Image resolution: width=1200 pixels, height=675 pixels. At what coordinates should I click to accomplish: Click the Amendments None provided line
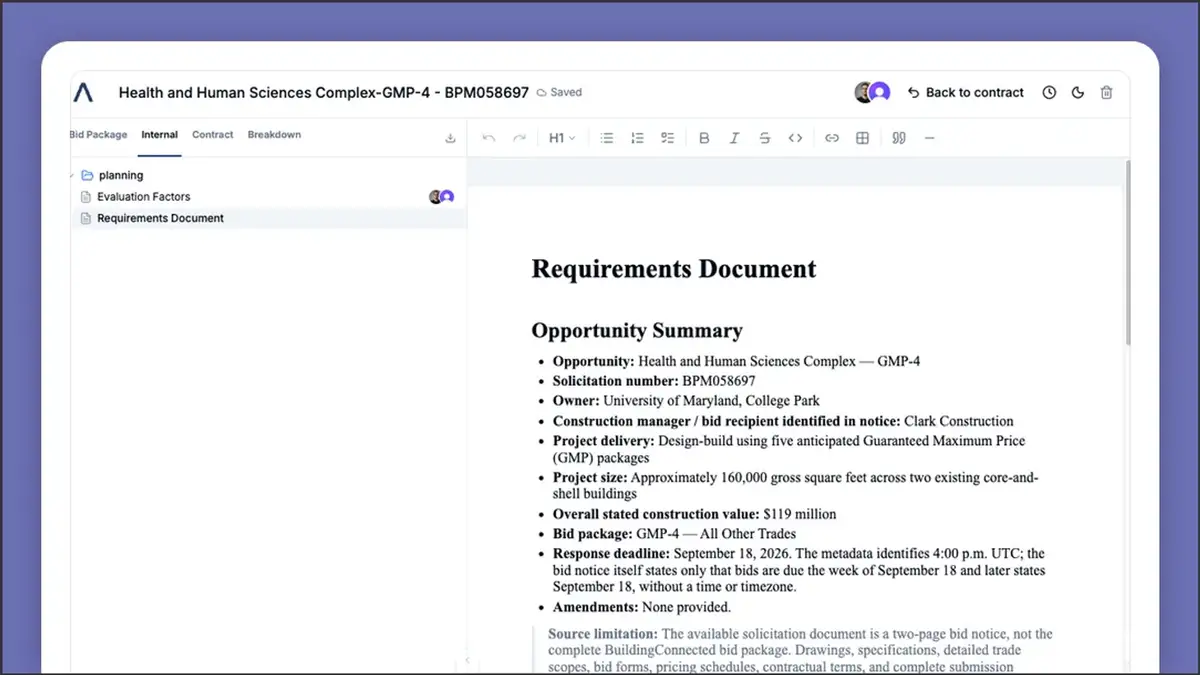point(641,607)
